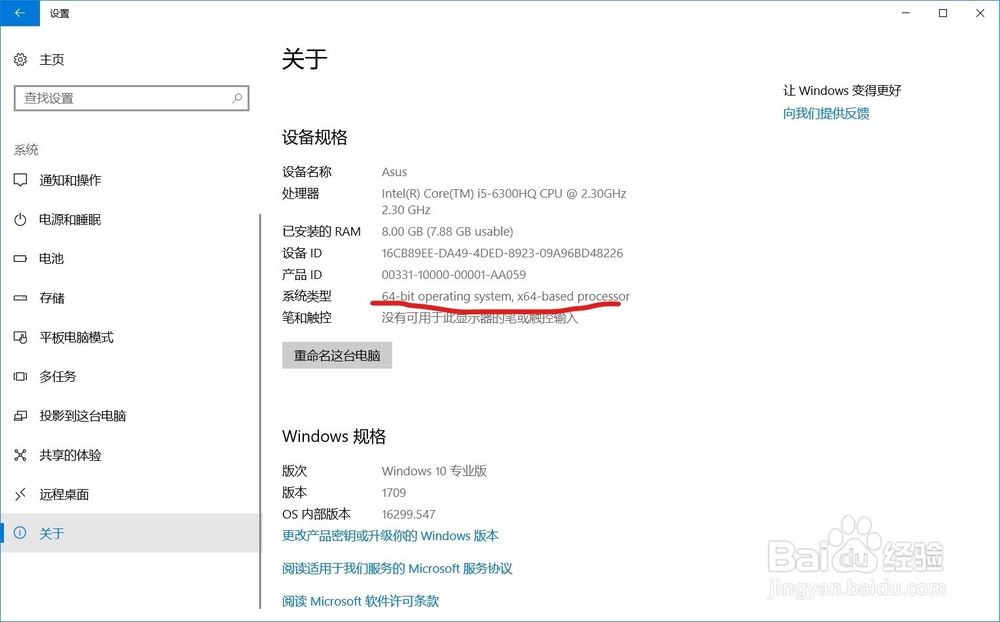
Task: Click the back arrow in the title bar
Action: [x=20, y=13]
